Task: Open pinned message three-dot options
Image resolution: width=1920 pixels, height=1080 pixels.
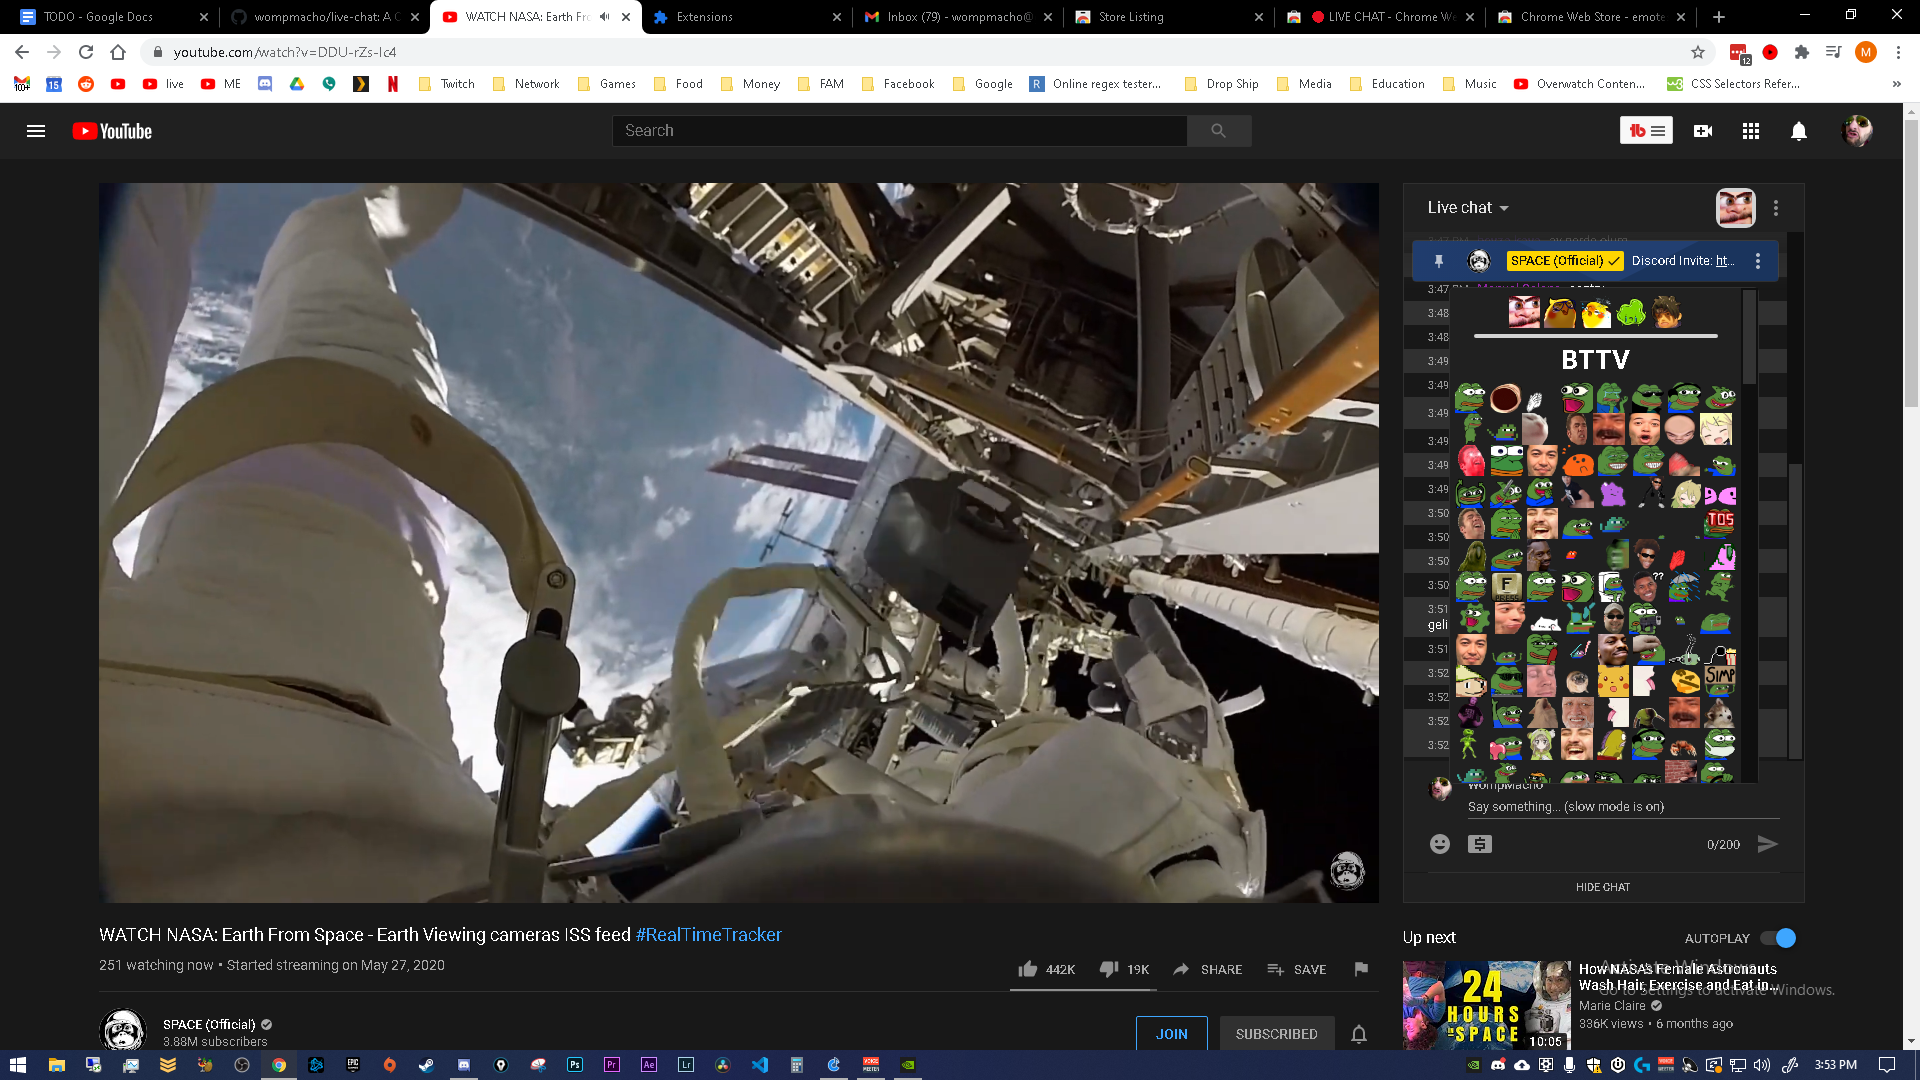Action: click(x=1758, y=261)
